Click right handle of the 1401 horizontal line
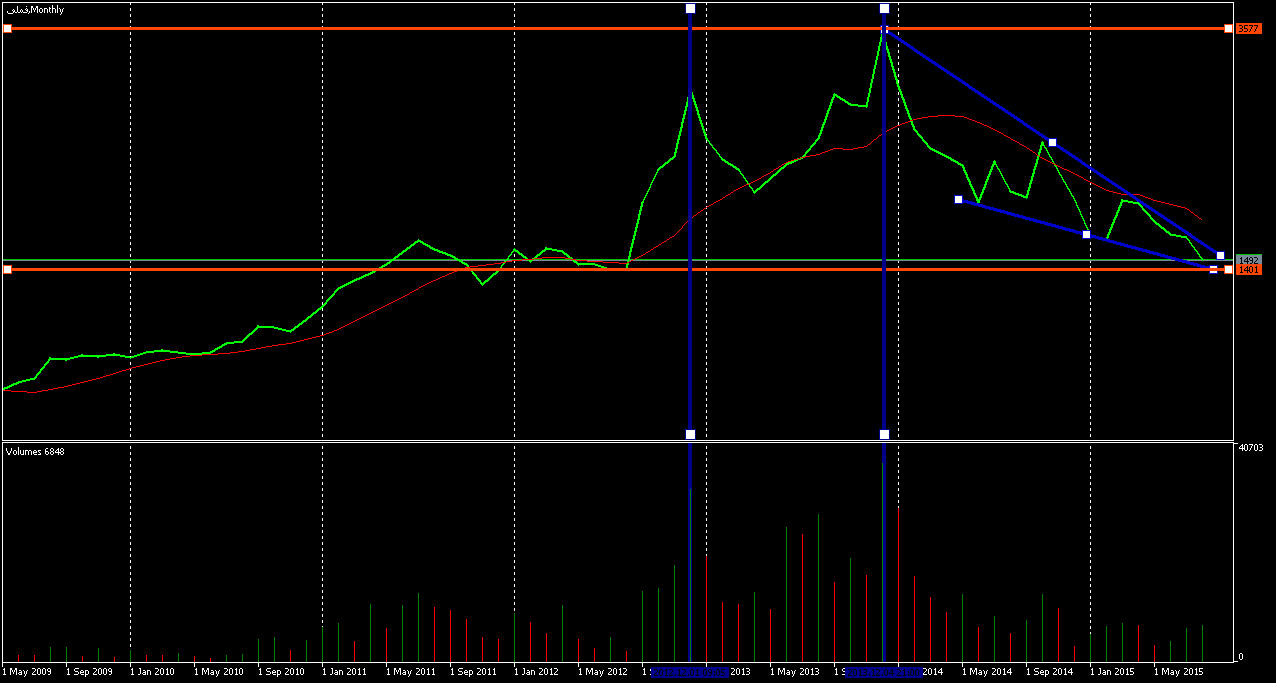 [x=1228, y=270]
